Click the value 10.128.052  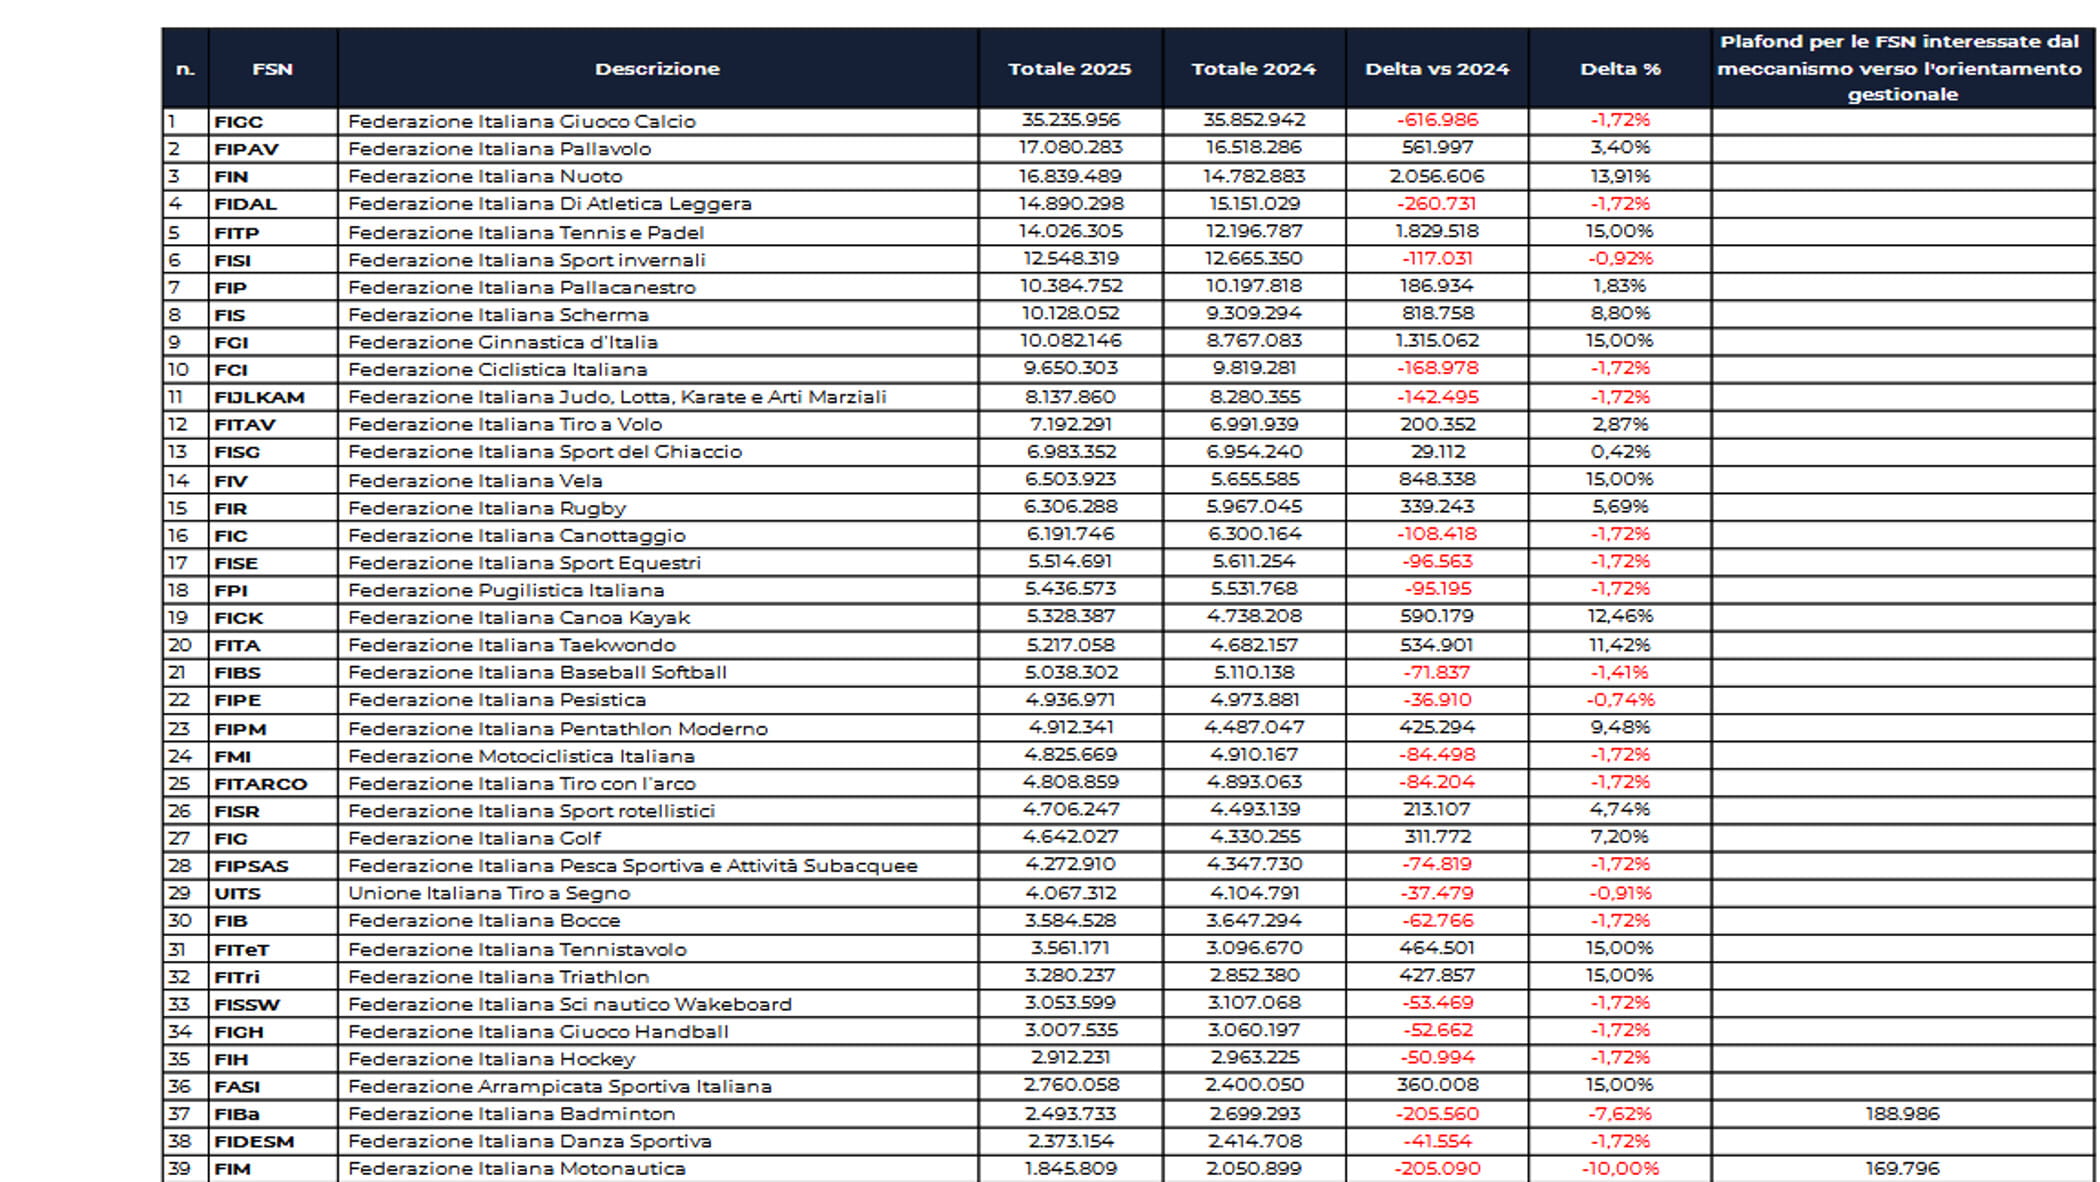click(1070, 313)
